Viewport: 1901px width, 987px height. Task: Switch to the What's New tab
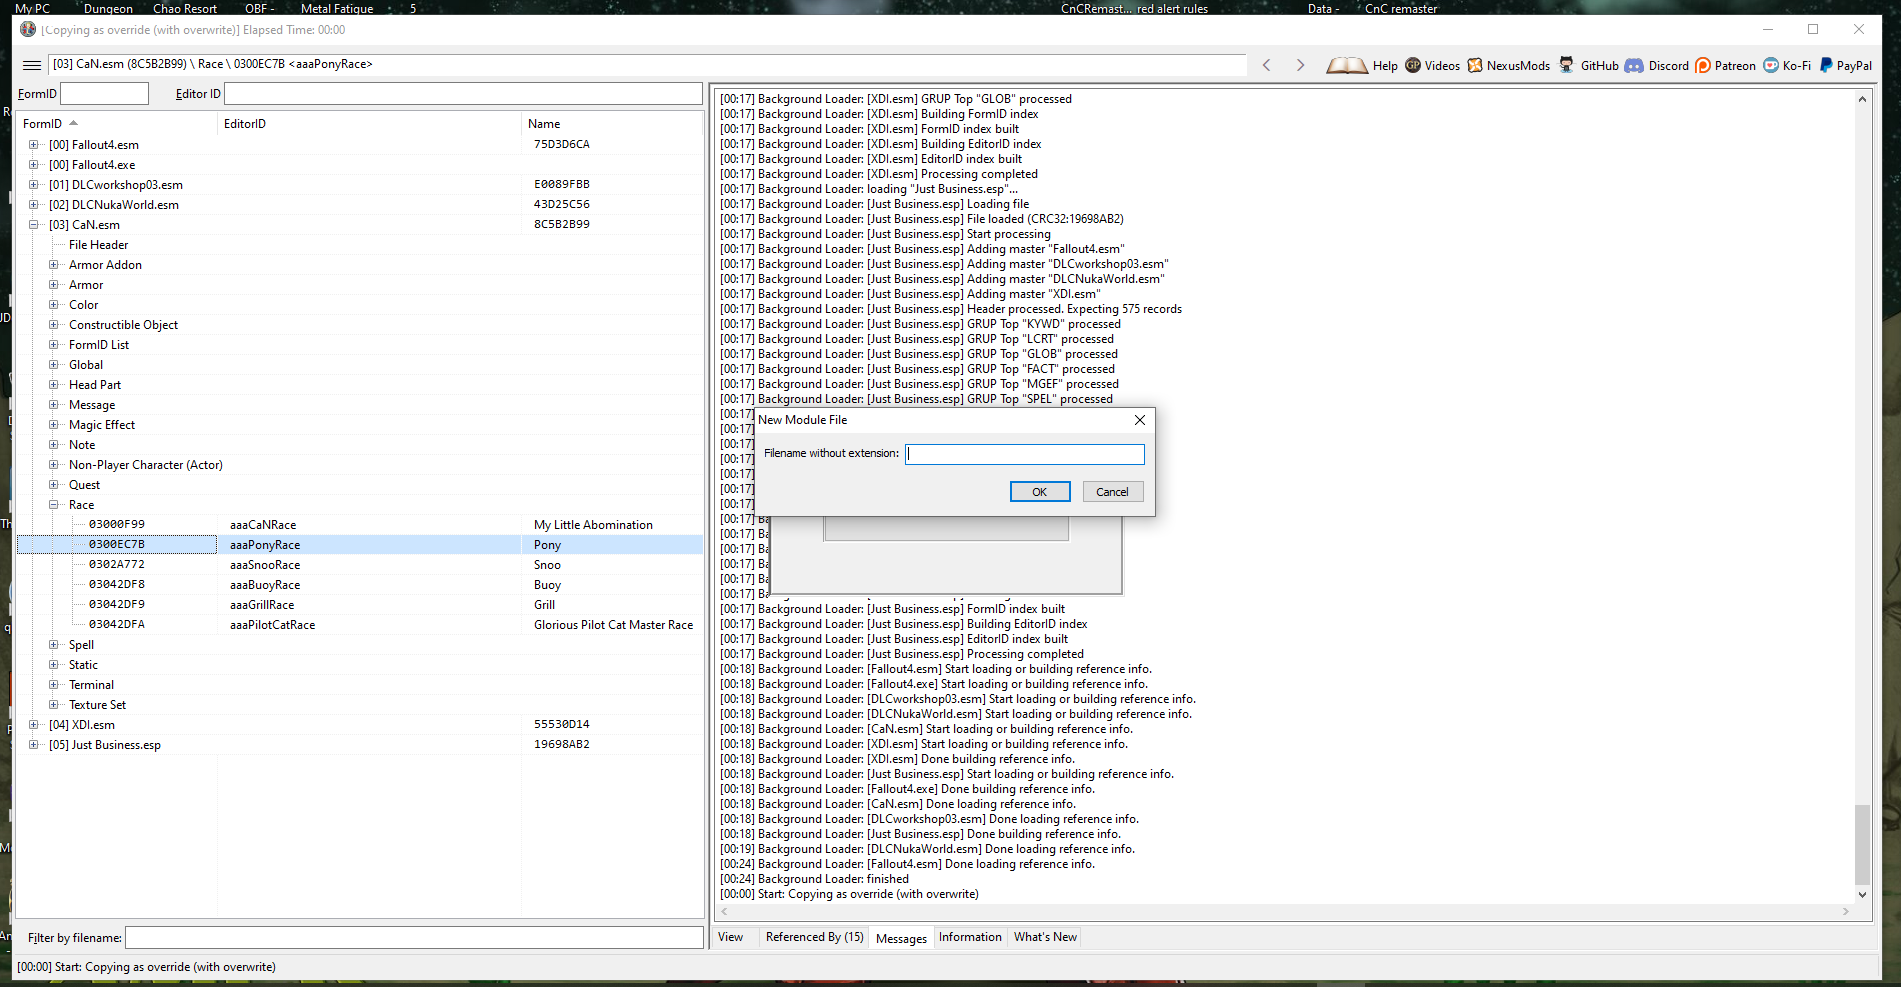pyautogui.click(x=1045, y=937)
